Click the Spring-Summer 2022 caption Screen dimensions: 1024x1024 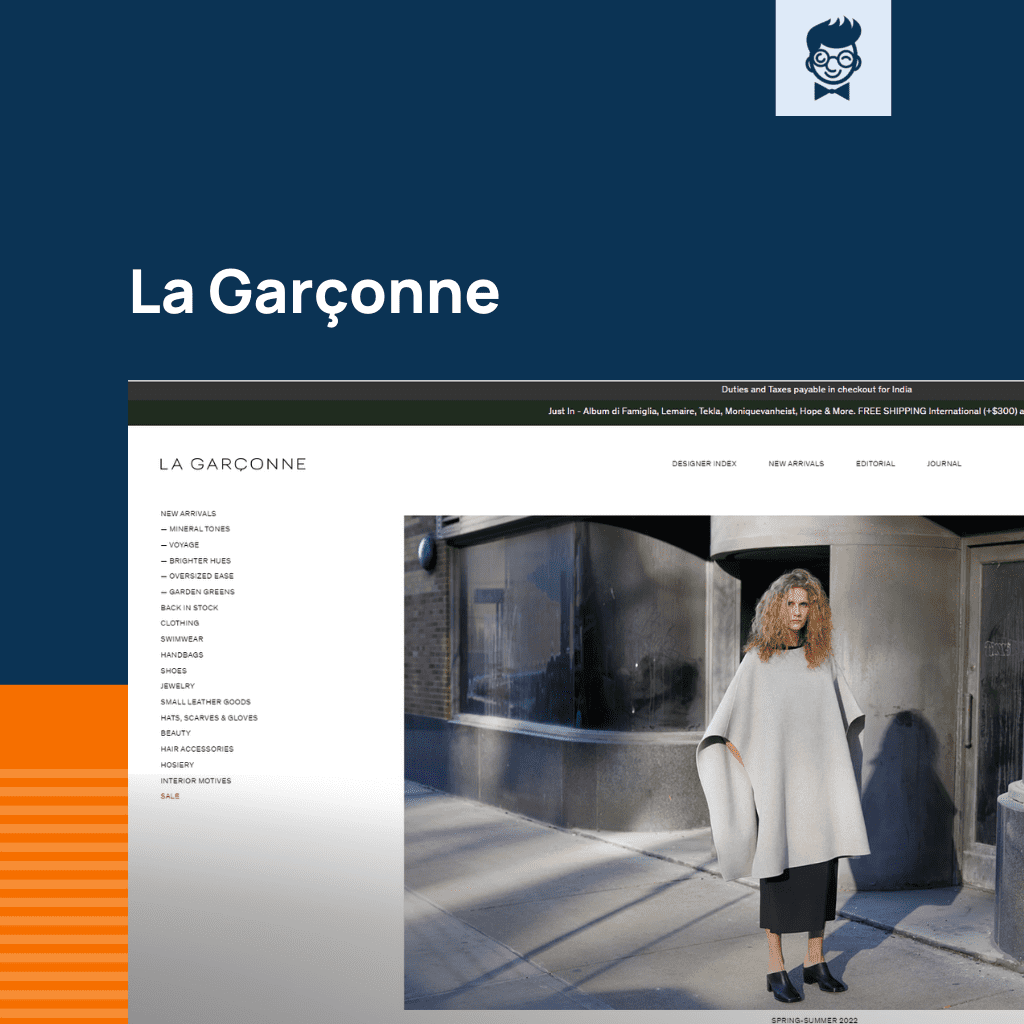tap(814, 1019)
